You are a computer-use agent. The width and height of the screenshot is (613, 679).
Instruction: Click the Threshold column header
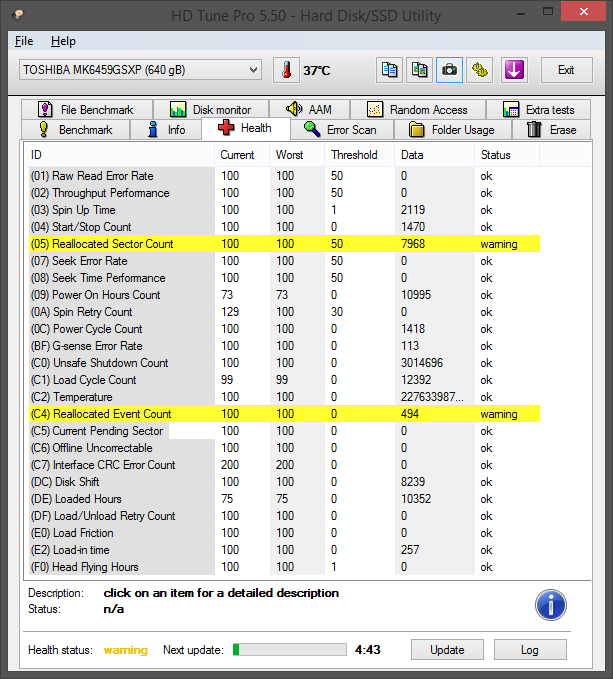coord(359,155)
